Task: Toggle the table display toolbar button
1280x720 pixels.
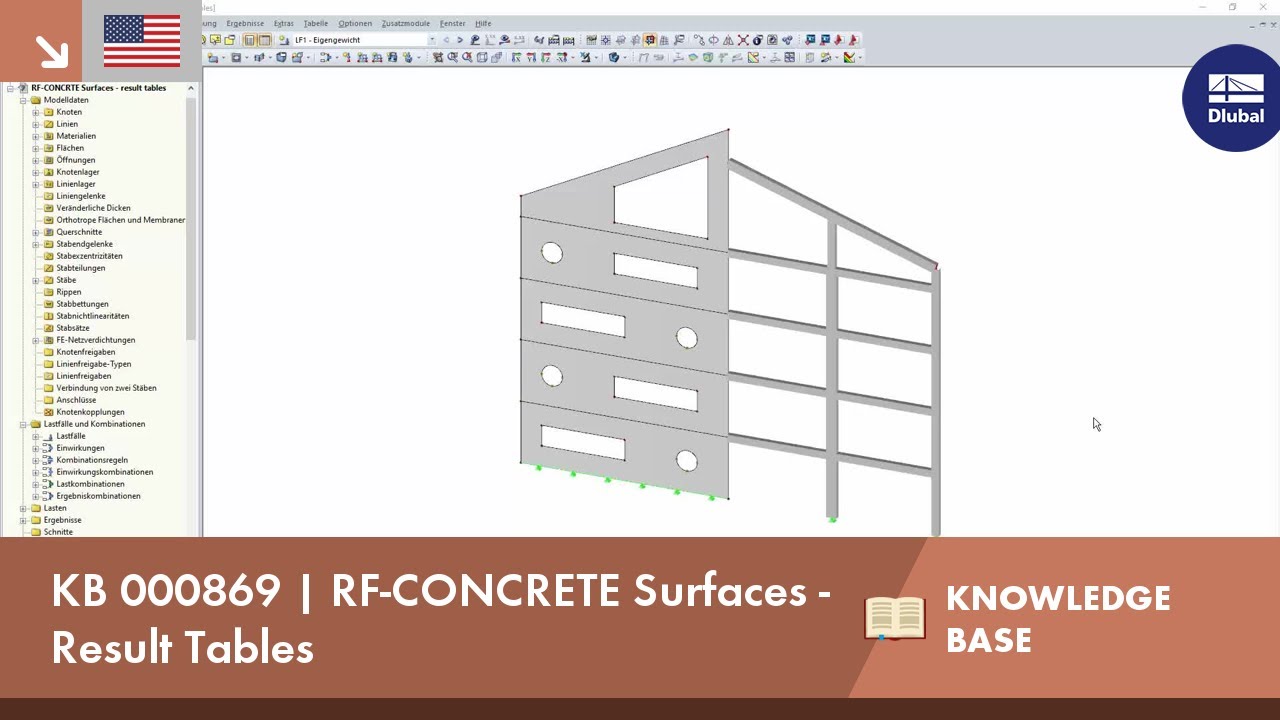Action: tap(264, 40)
